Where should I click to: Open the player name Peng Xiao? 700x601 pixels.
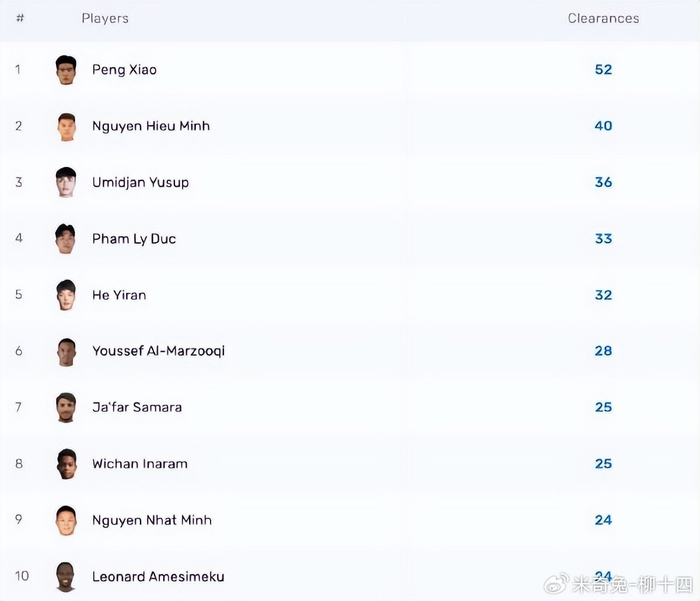pyautogui.click(x=124, y=70)
